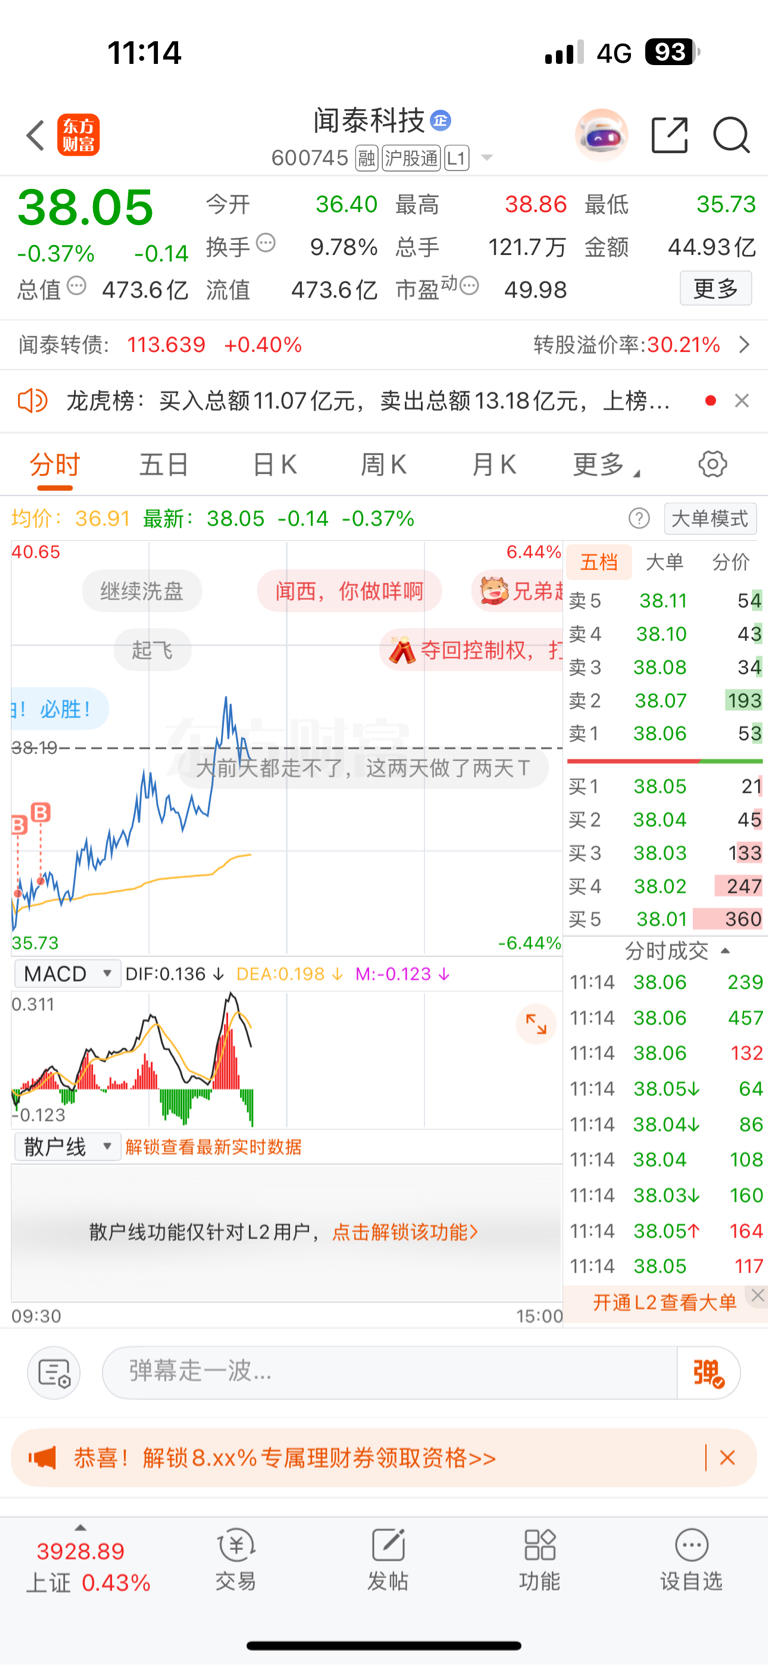Close the 龙虎榜 notice with the X
768x1665 pixels.
[741, 401]
